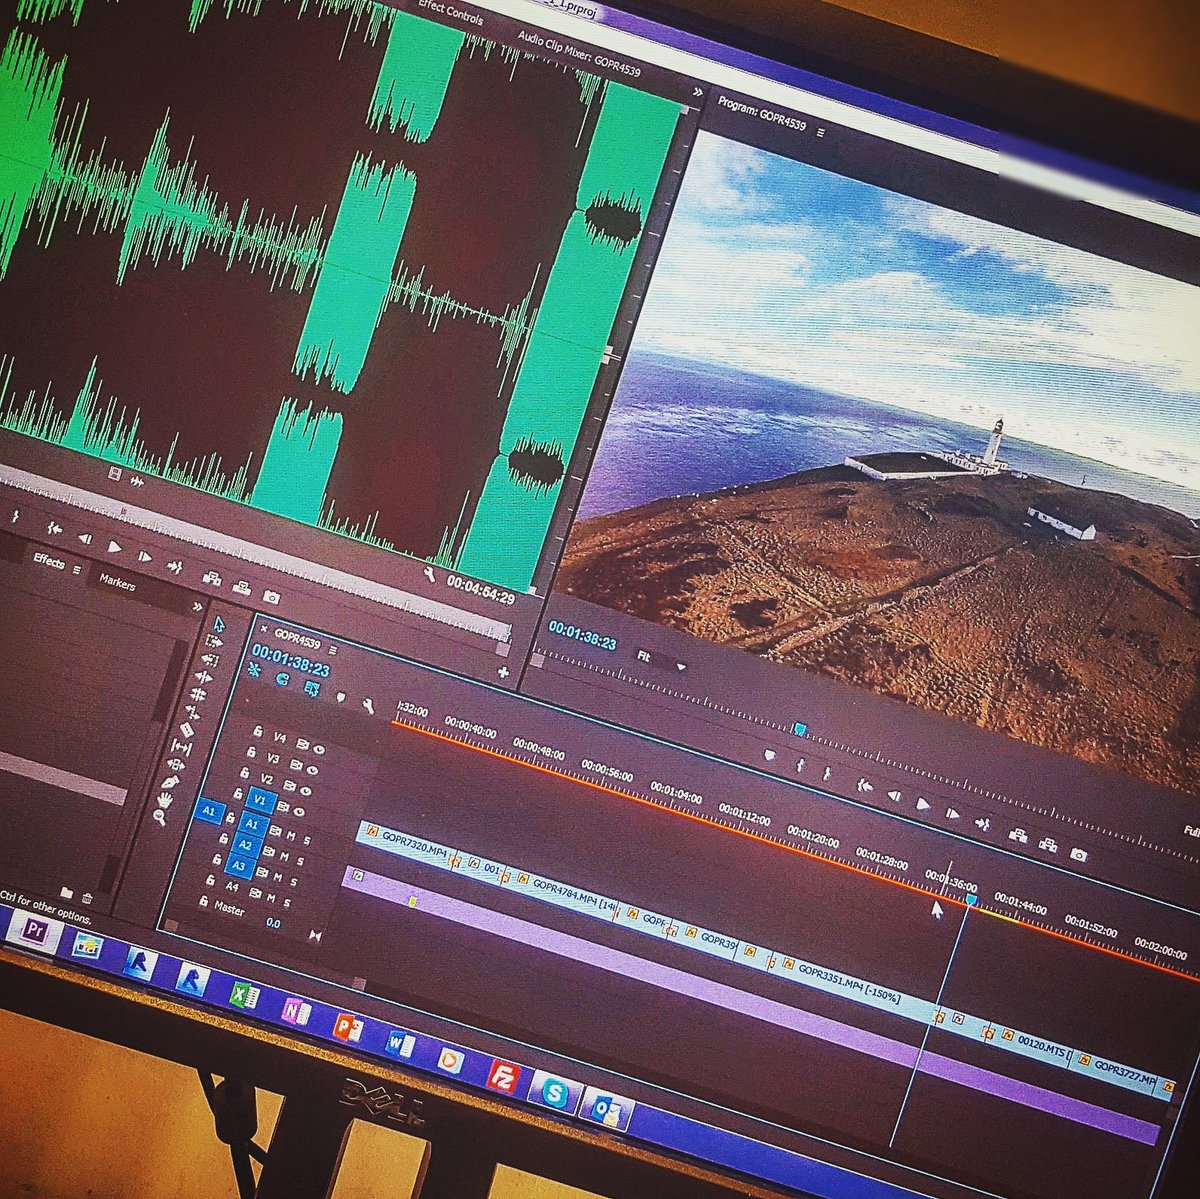Export frame camera in source monitor
The image size is (1200, 1199).
tap(272, 597)
